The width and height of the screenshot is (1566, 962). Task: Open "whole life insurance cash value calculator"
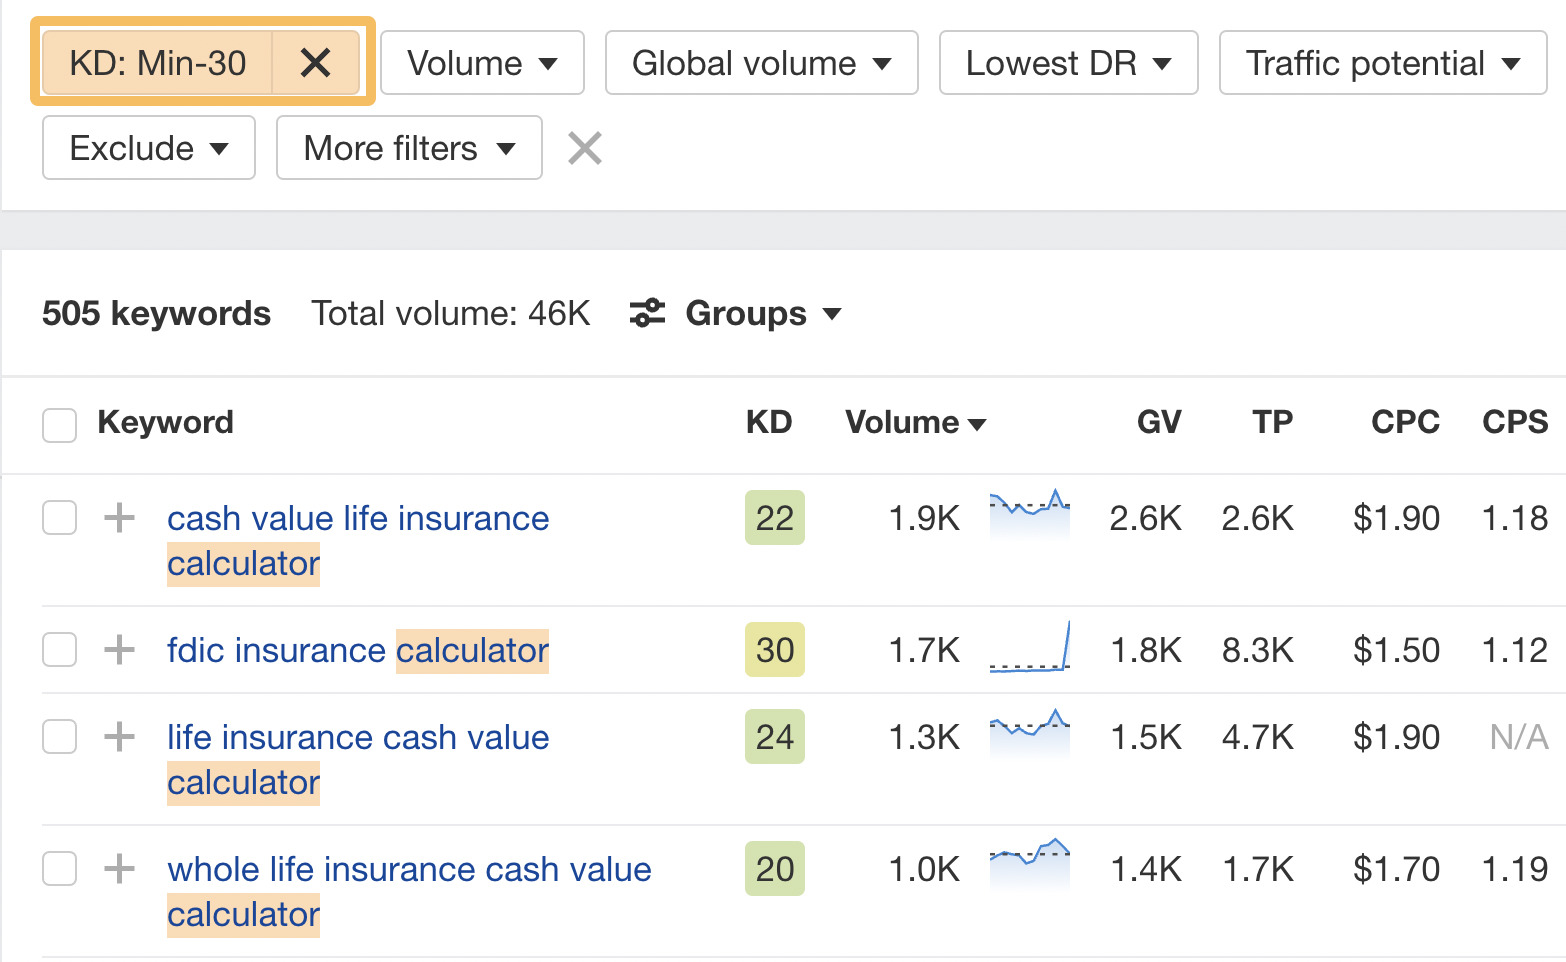[408, 869]
